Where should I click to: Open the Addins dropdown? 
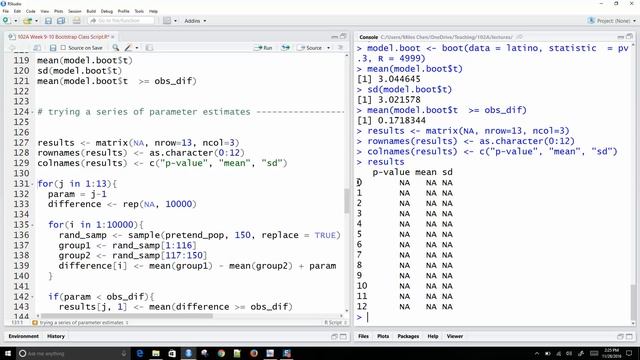coord(195,21)
